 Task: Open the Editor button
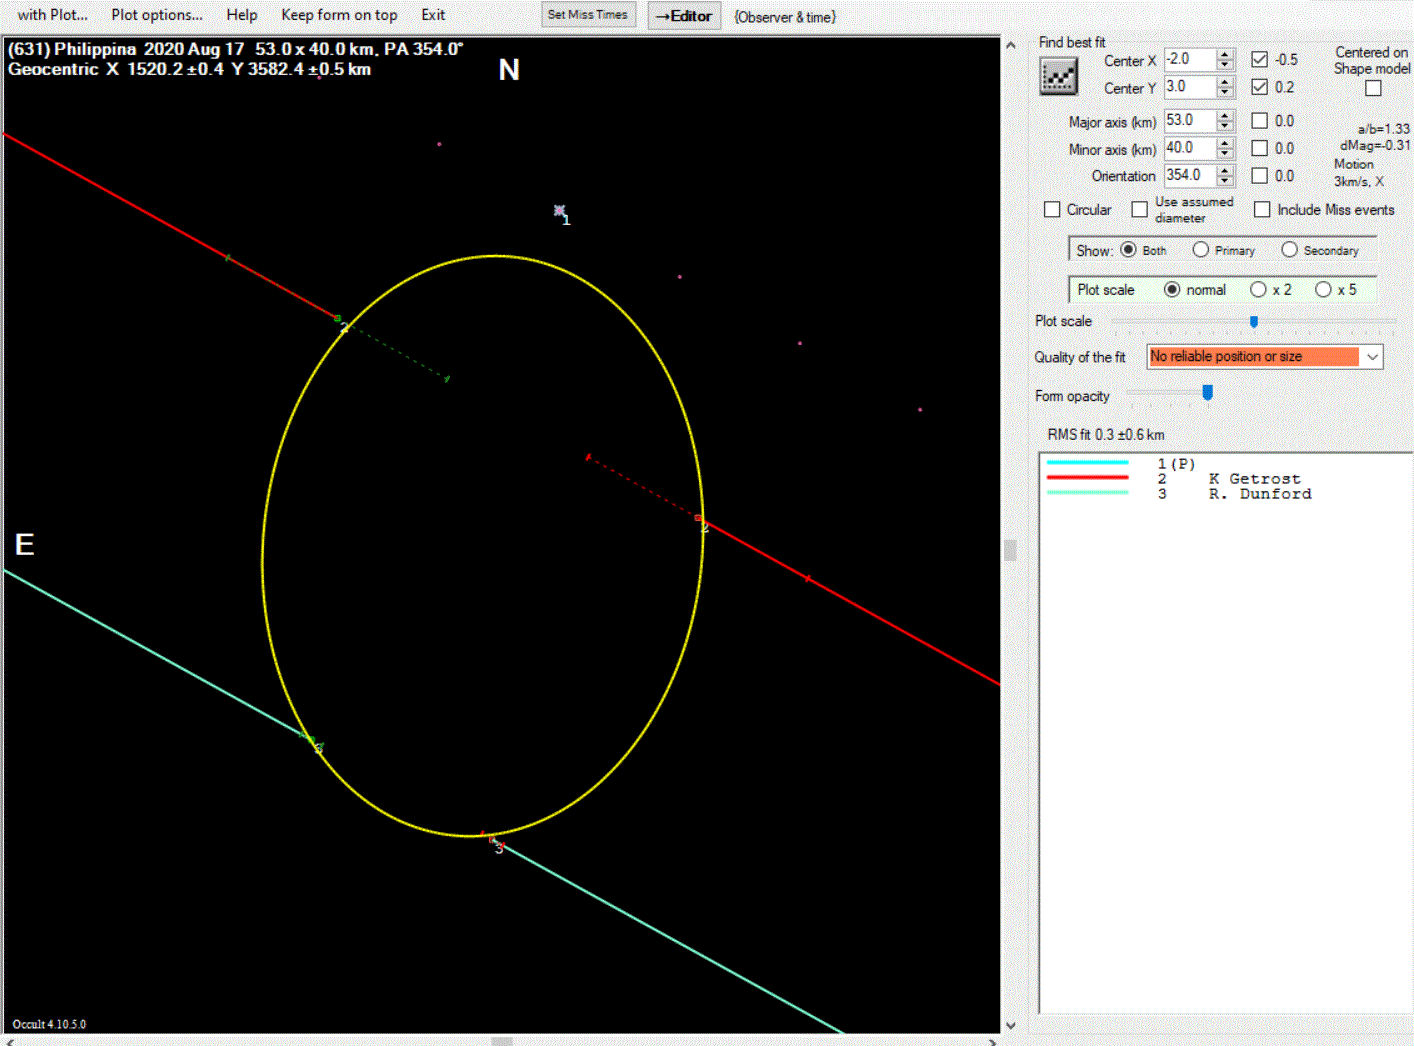point(684,16)
